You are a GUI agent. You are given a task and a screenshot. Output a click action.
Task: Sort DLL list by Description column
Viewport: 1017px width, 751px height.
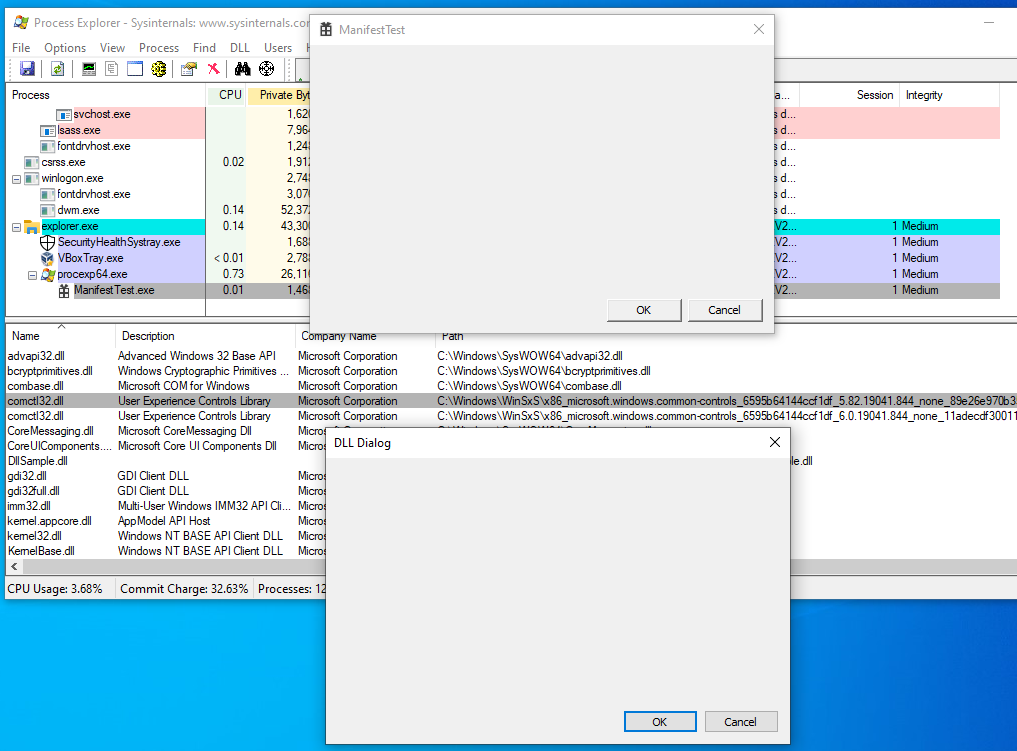point(206,336)
